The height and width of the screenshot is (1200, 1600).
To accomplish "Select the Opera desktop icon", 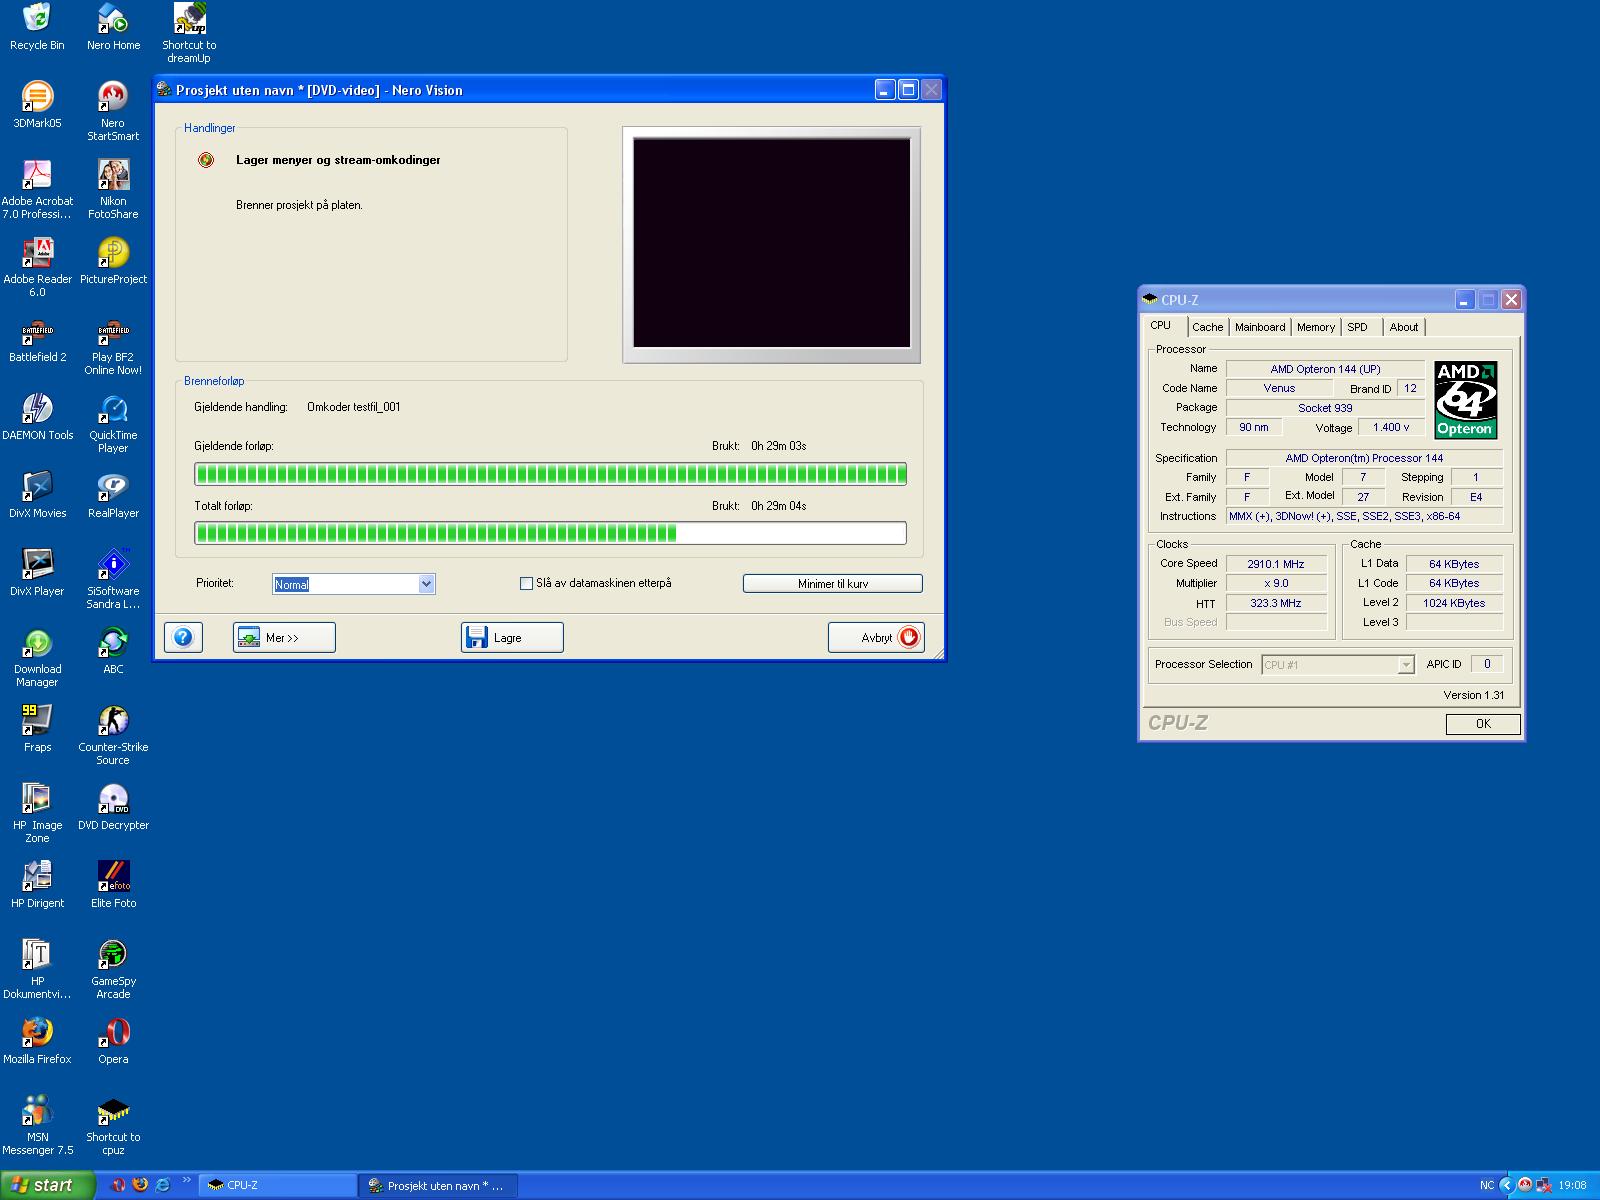I will click(113, 1041).
